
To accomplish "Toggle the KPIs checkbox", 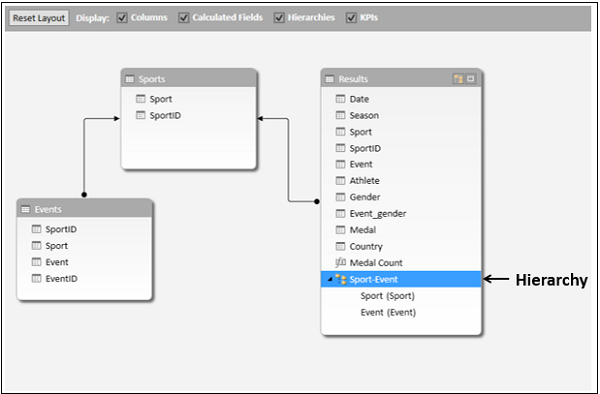I will 351,18.
